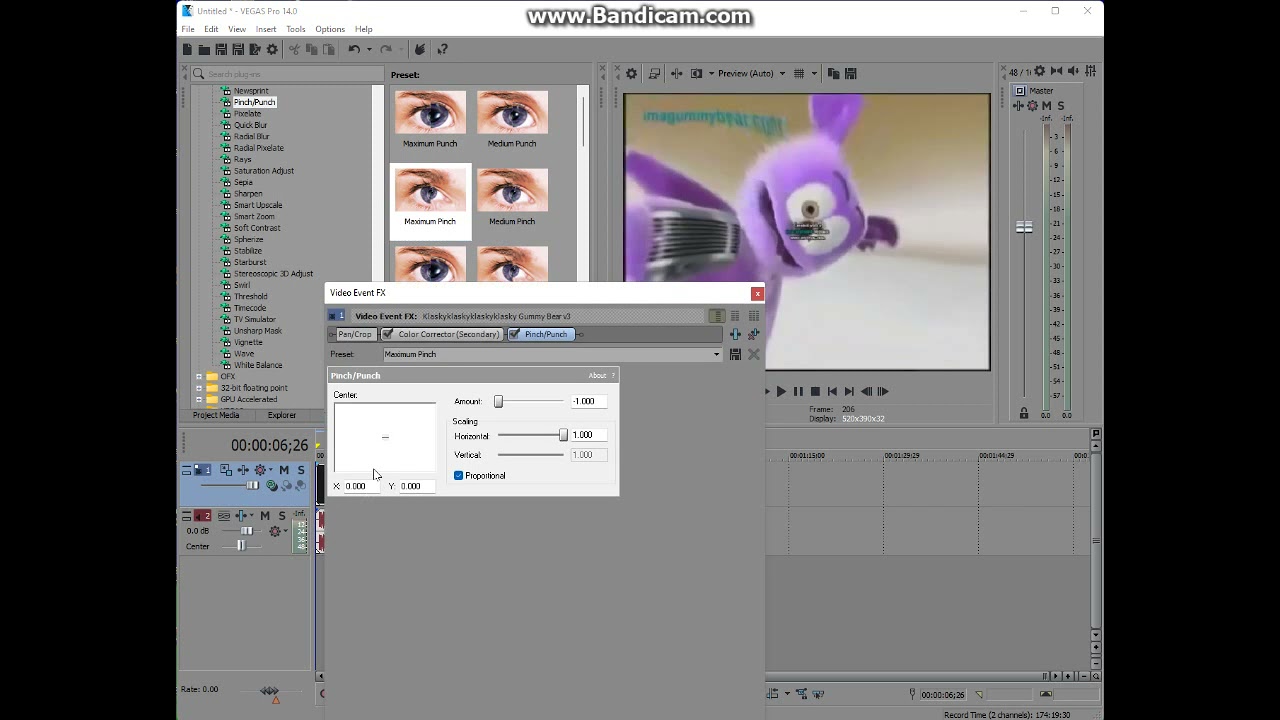
Task: Copy snapshot to clipboard icon
Action: click(x=833, y=73)
